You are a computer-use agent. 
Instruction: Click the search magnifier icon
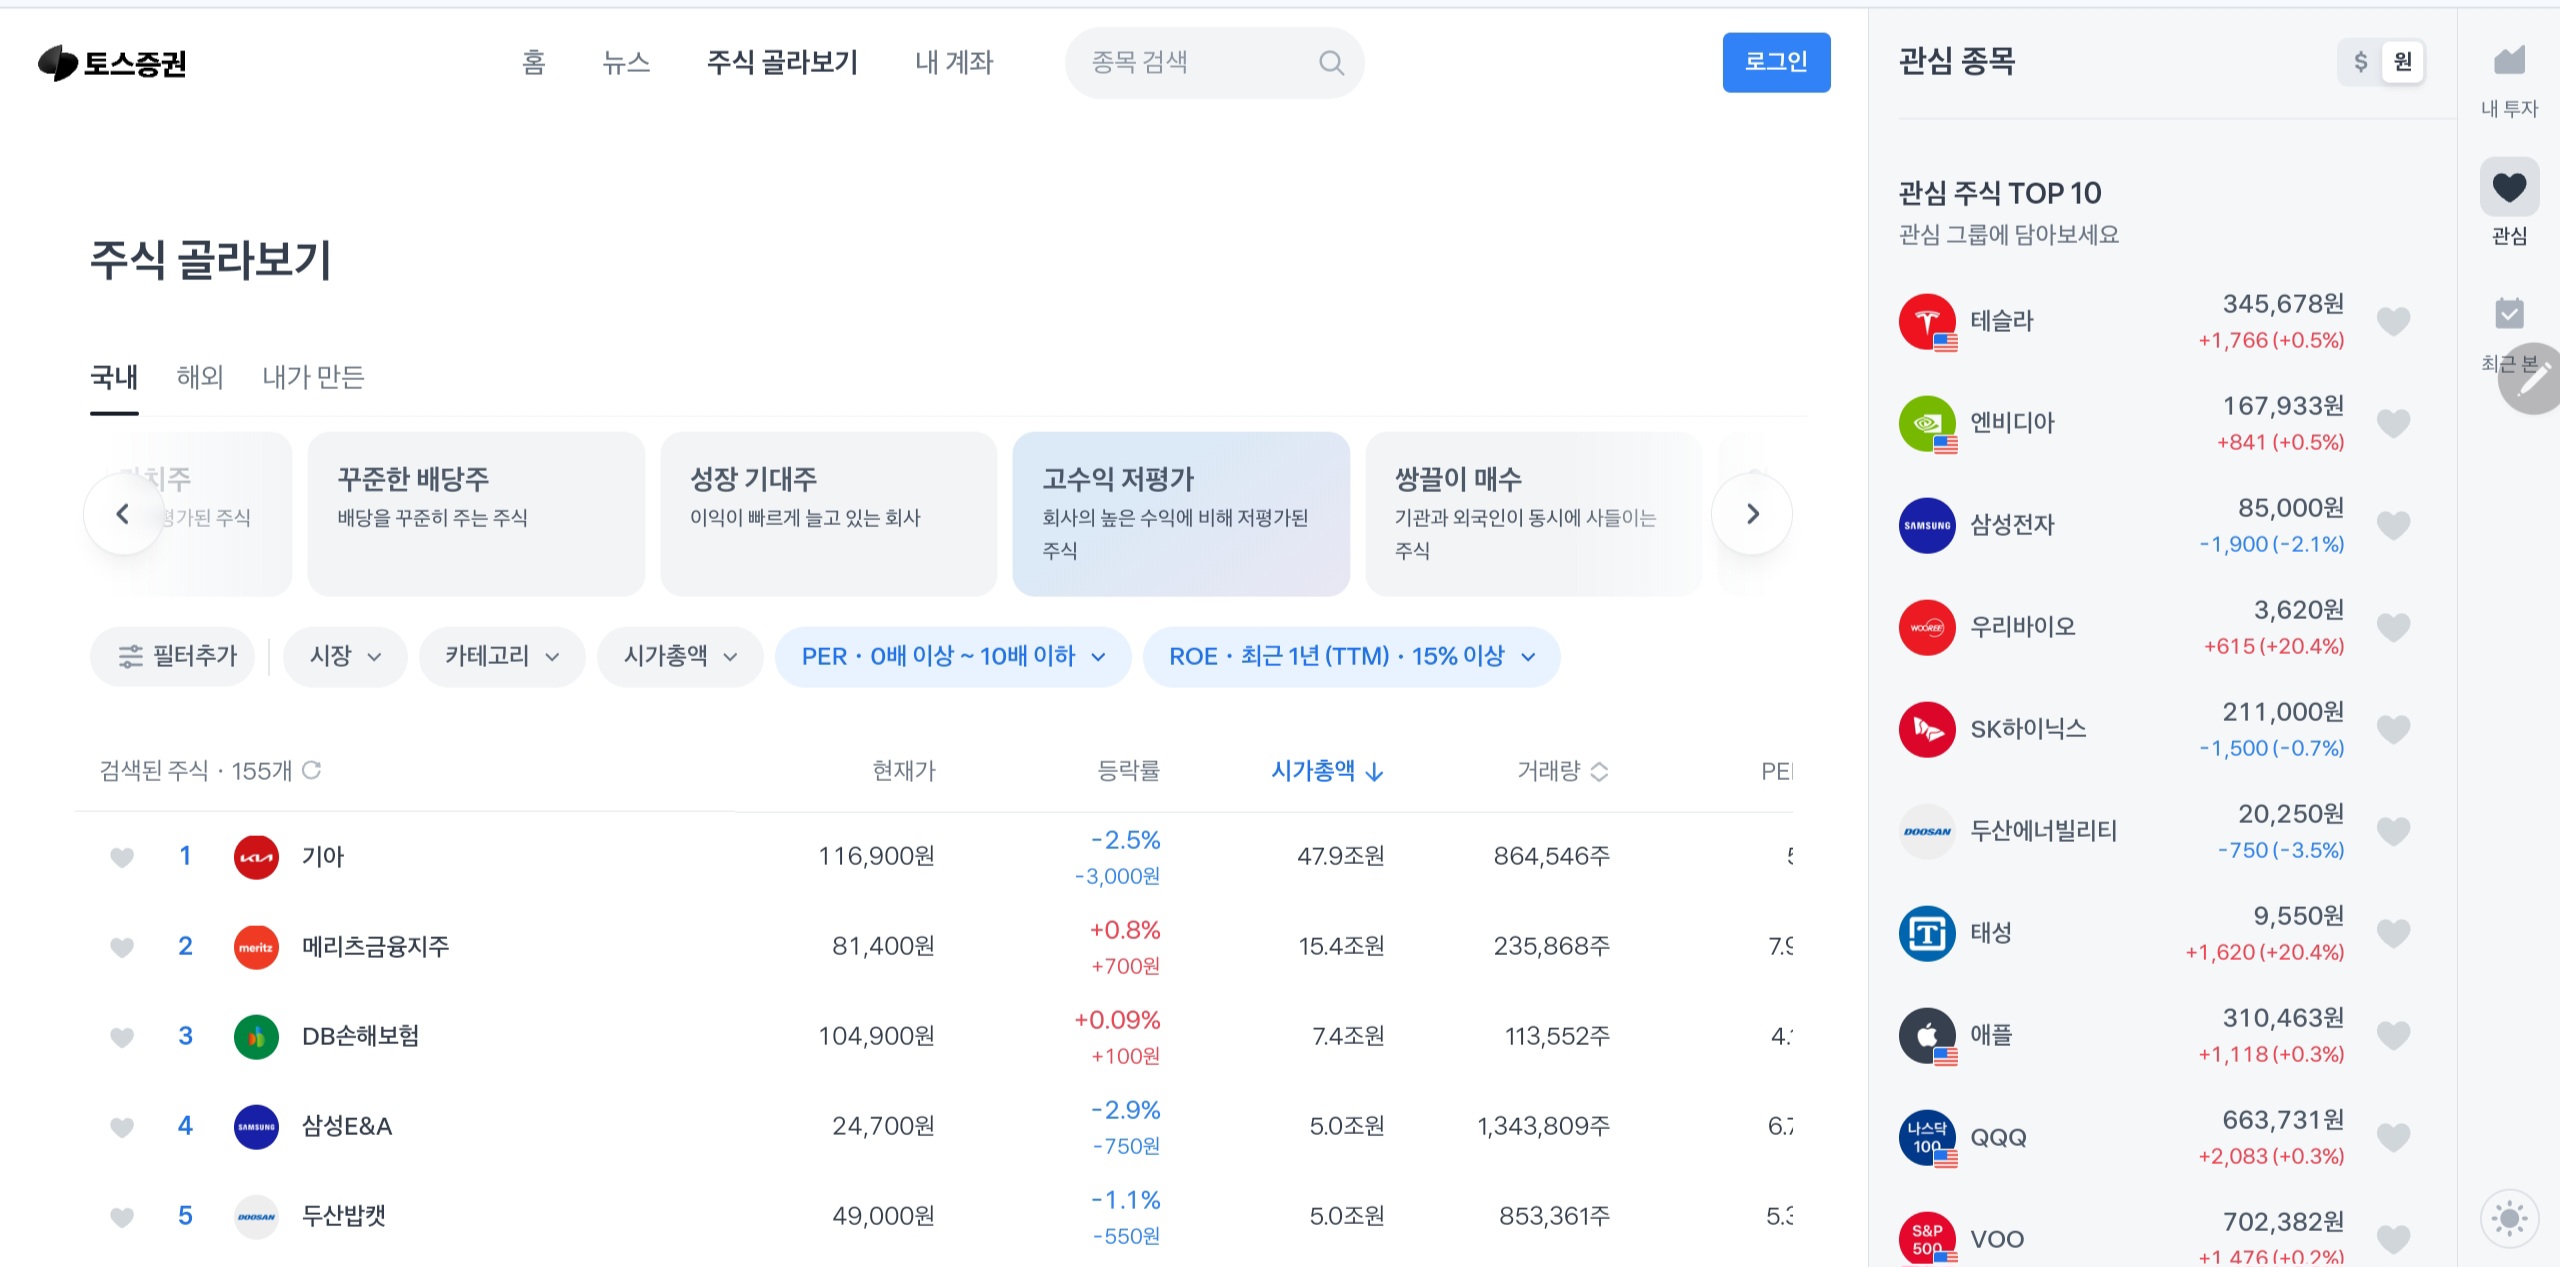1331,63
